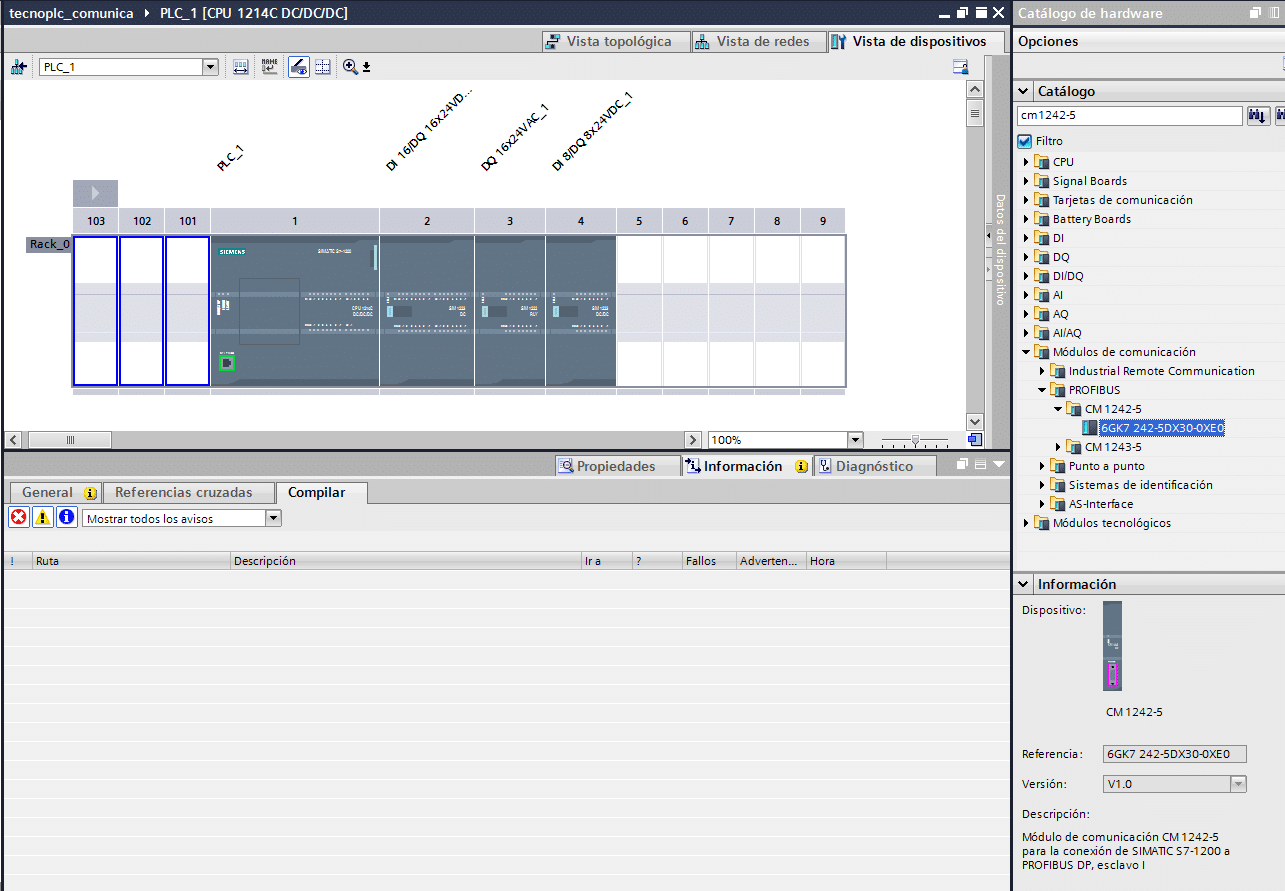Click the save window settings icon
Viewport: 1285px width, 891px height.
[x=961, y=67]
